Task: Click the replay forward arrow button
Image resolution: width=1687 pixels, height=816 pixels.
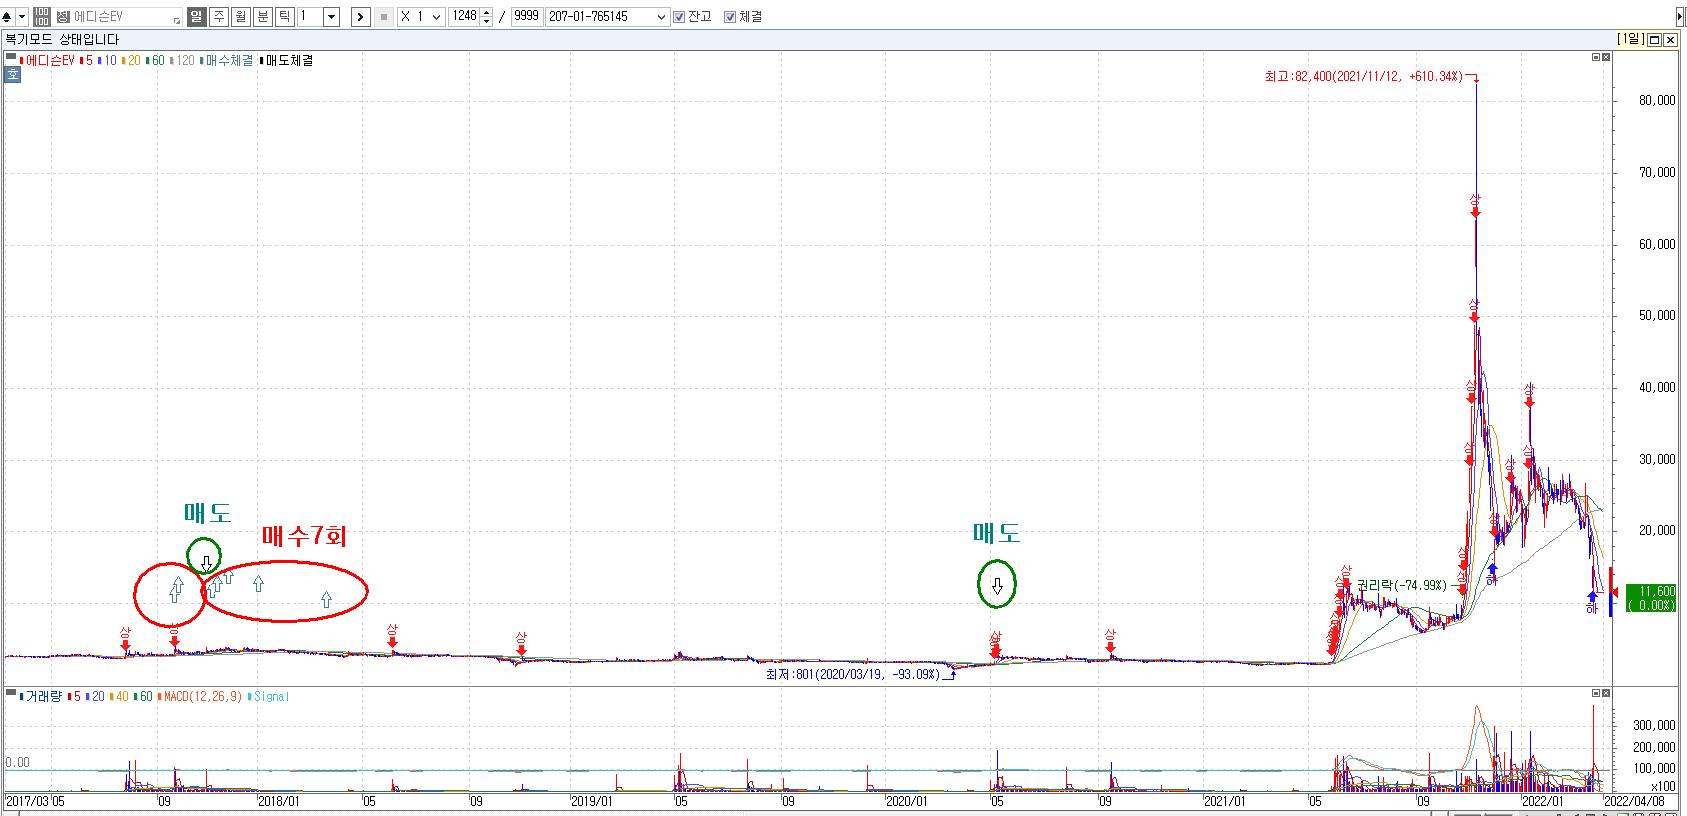Action: coord(360,17)
